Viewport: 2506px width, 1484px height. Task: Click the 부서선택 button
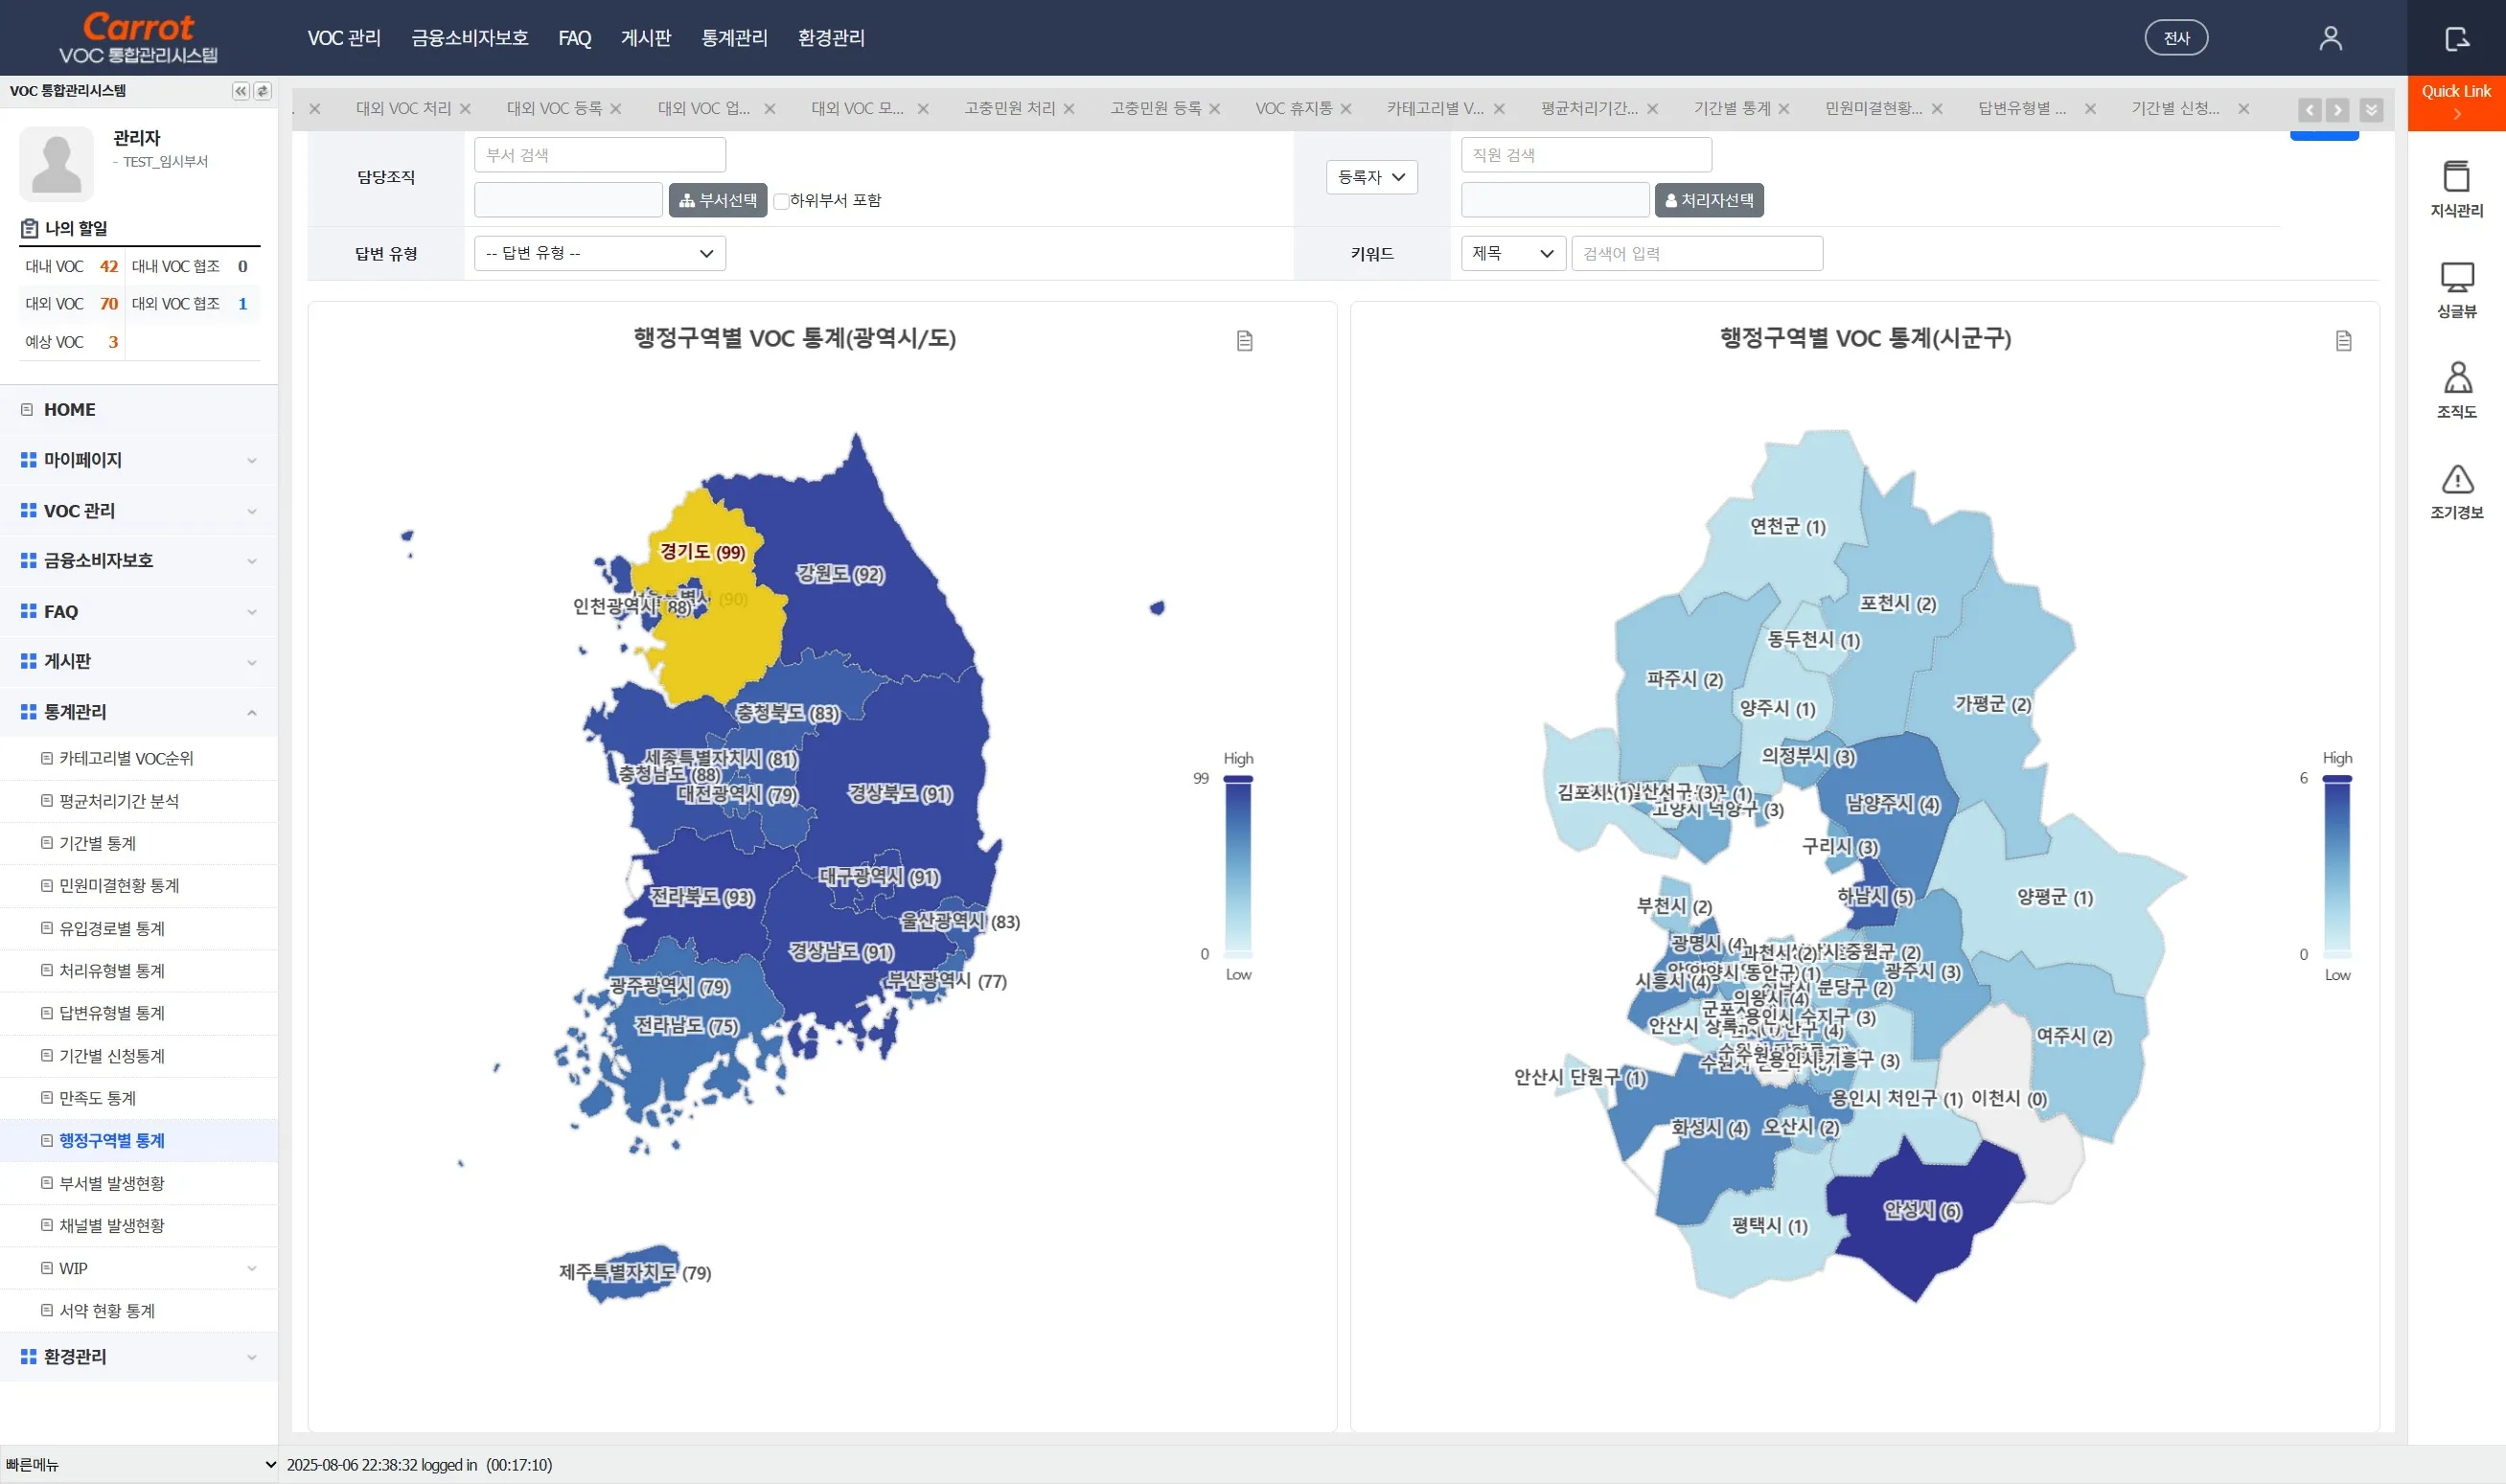[x=717, y=200]
